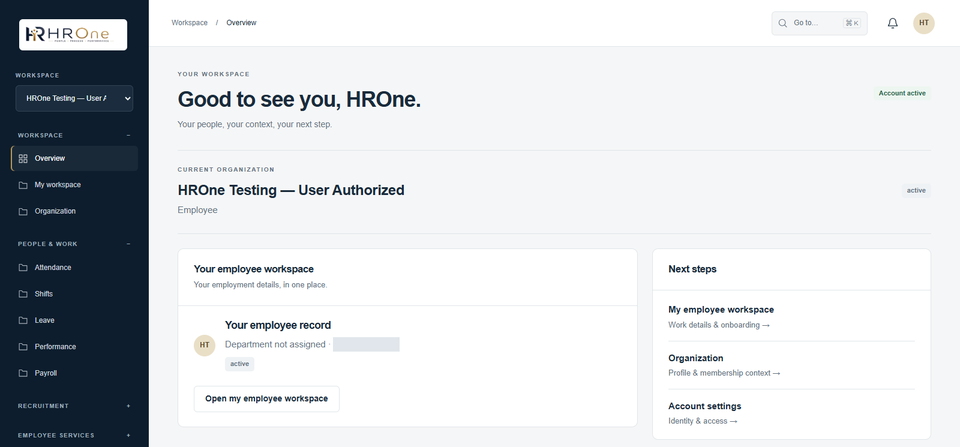Open the Attendance sidebar label
960x447 pixels.
53,268
